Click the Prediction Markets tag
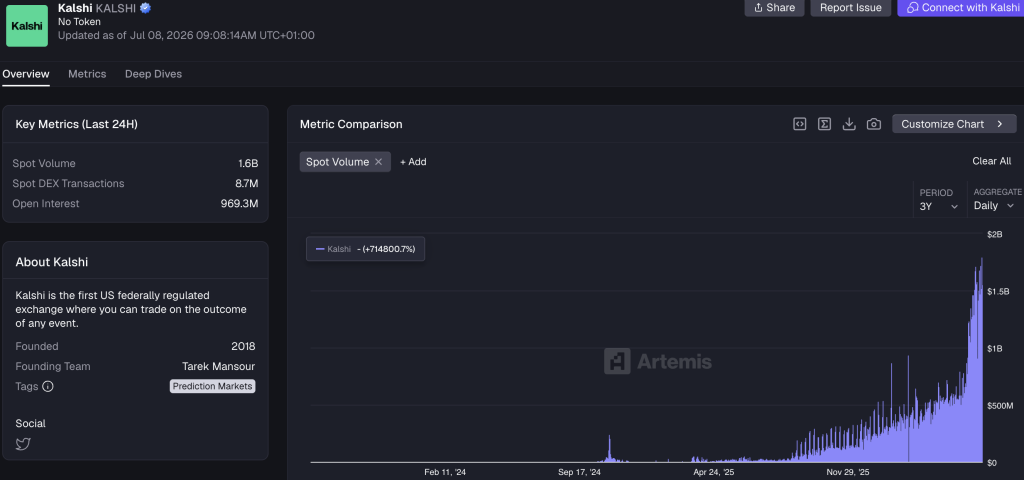 click(212, 386)
